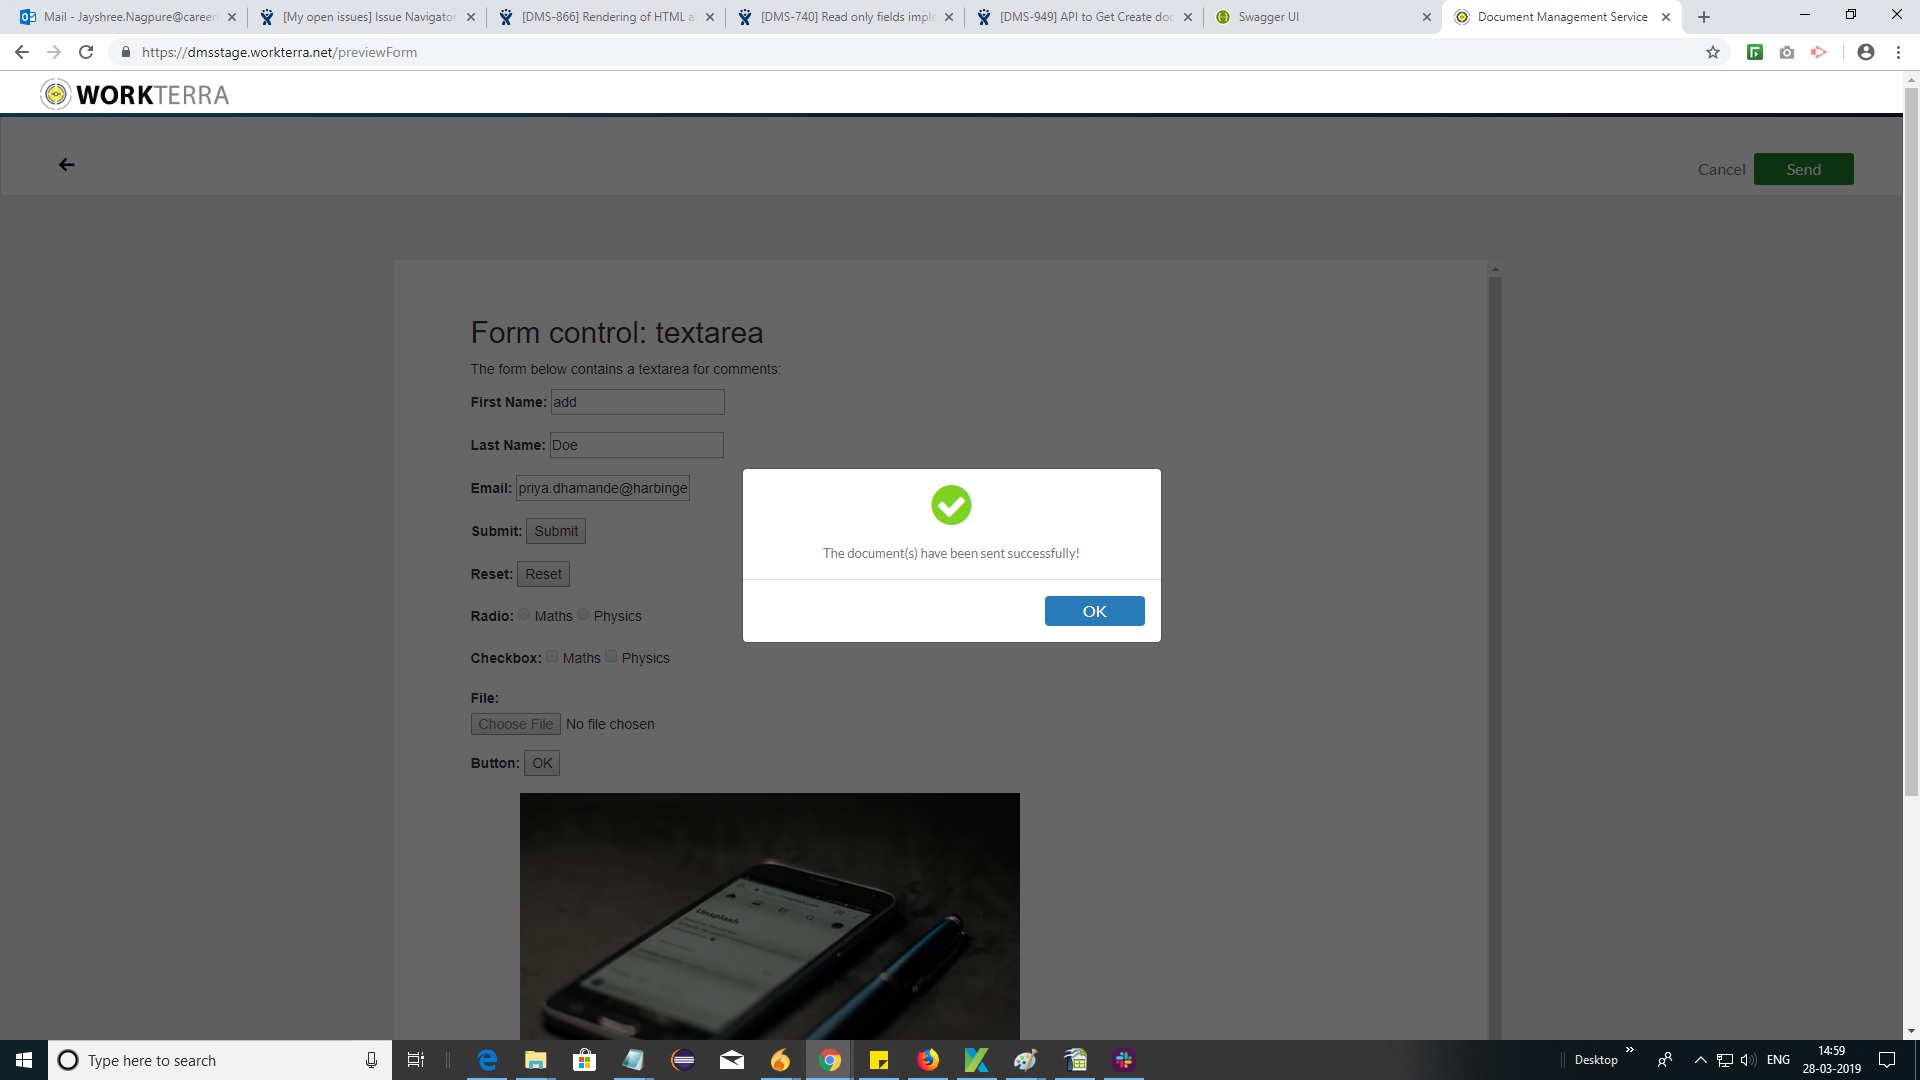Open a new browser tab
Image resolution: width=1920 pixels, height=1080 pixels.
click(1704, 17)
